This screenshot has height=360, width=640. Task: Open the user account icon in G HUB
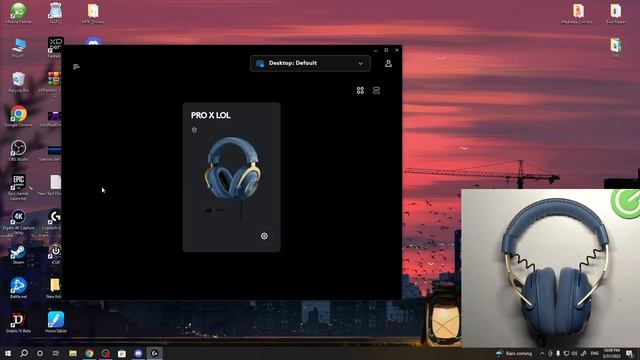(x=388, y=63)
